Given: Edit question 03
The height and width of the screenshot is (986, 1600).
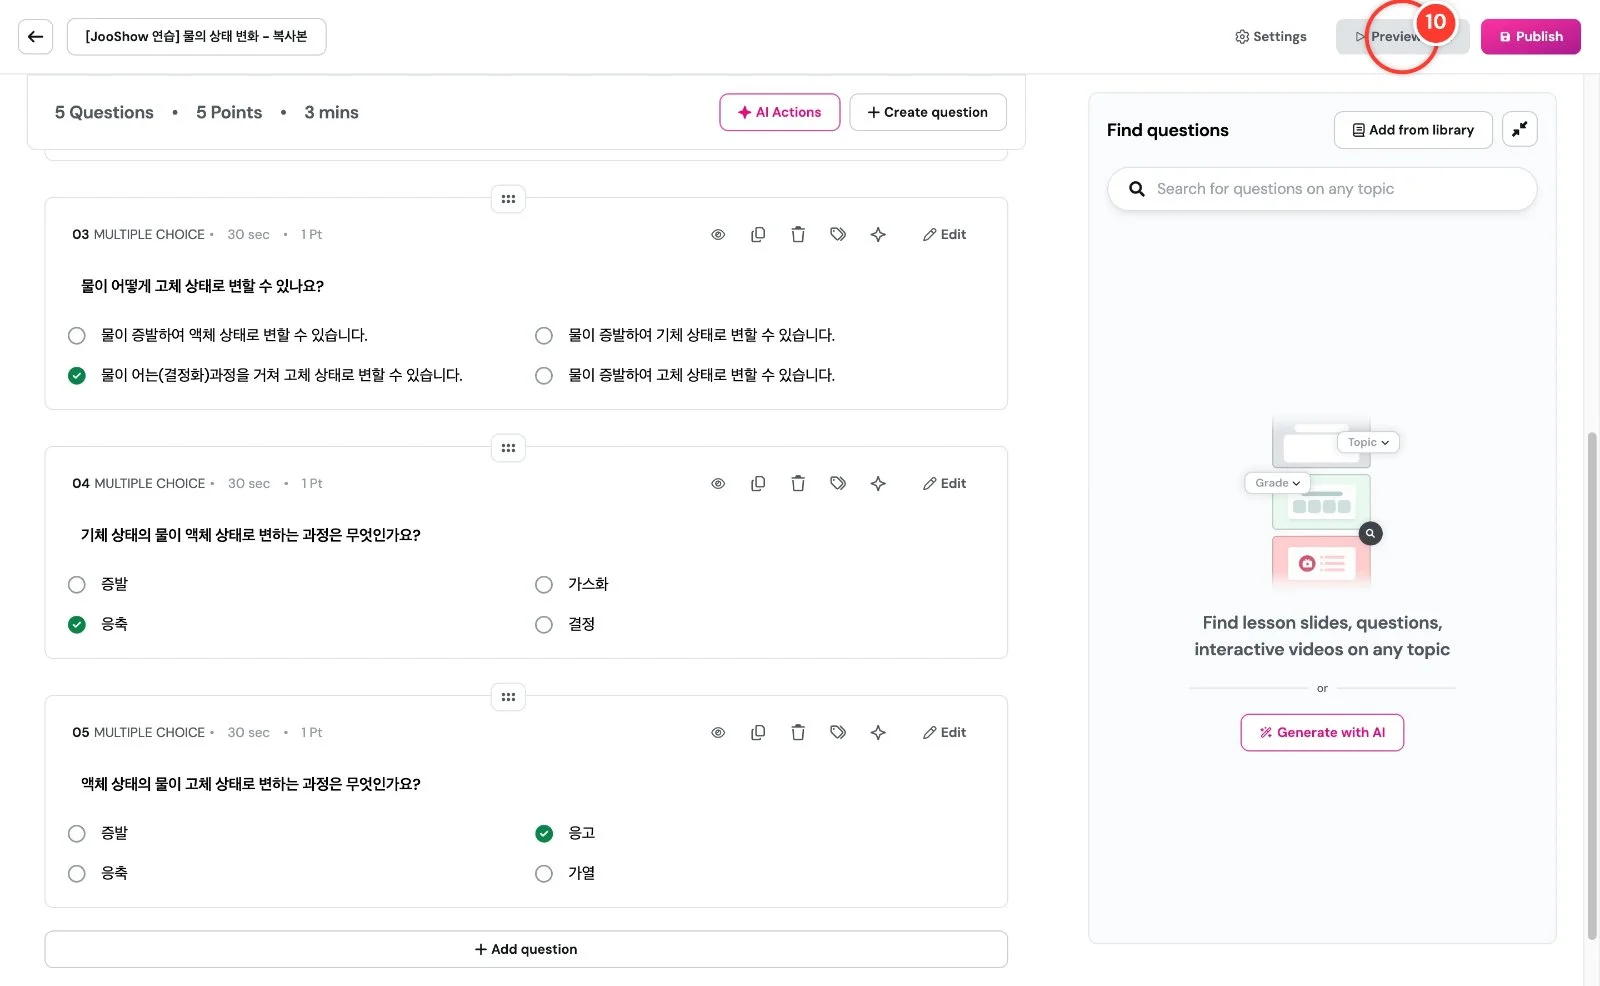Looking at the screenshot, I should 944,235.
